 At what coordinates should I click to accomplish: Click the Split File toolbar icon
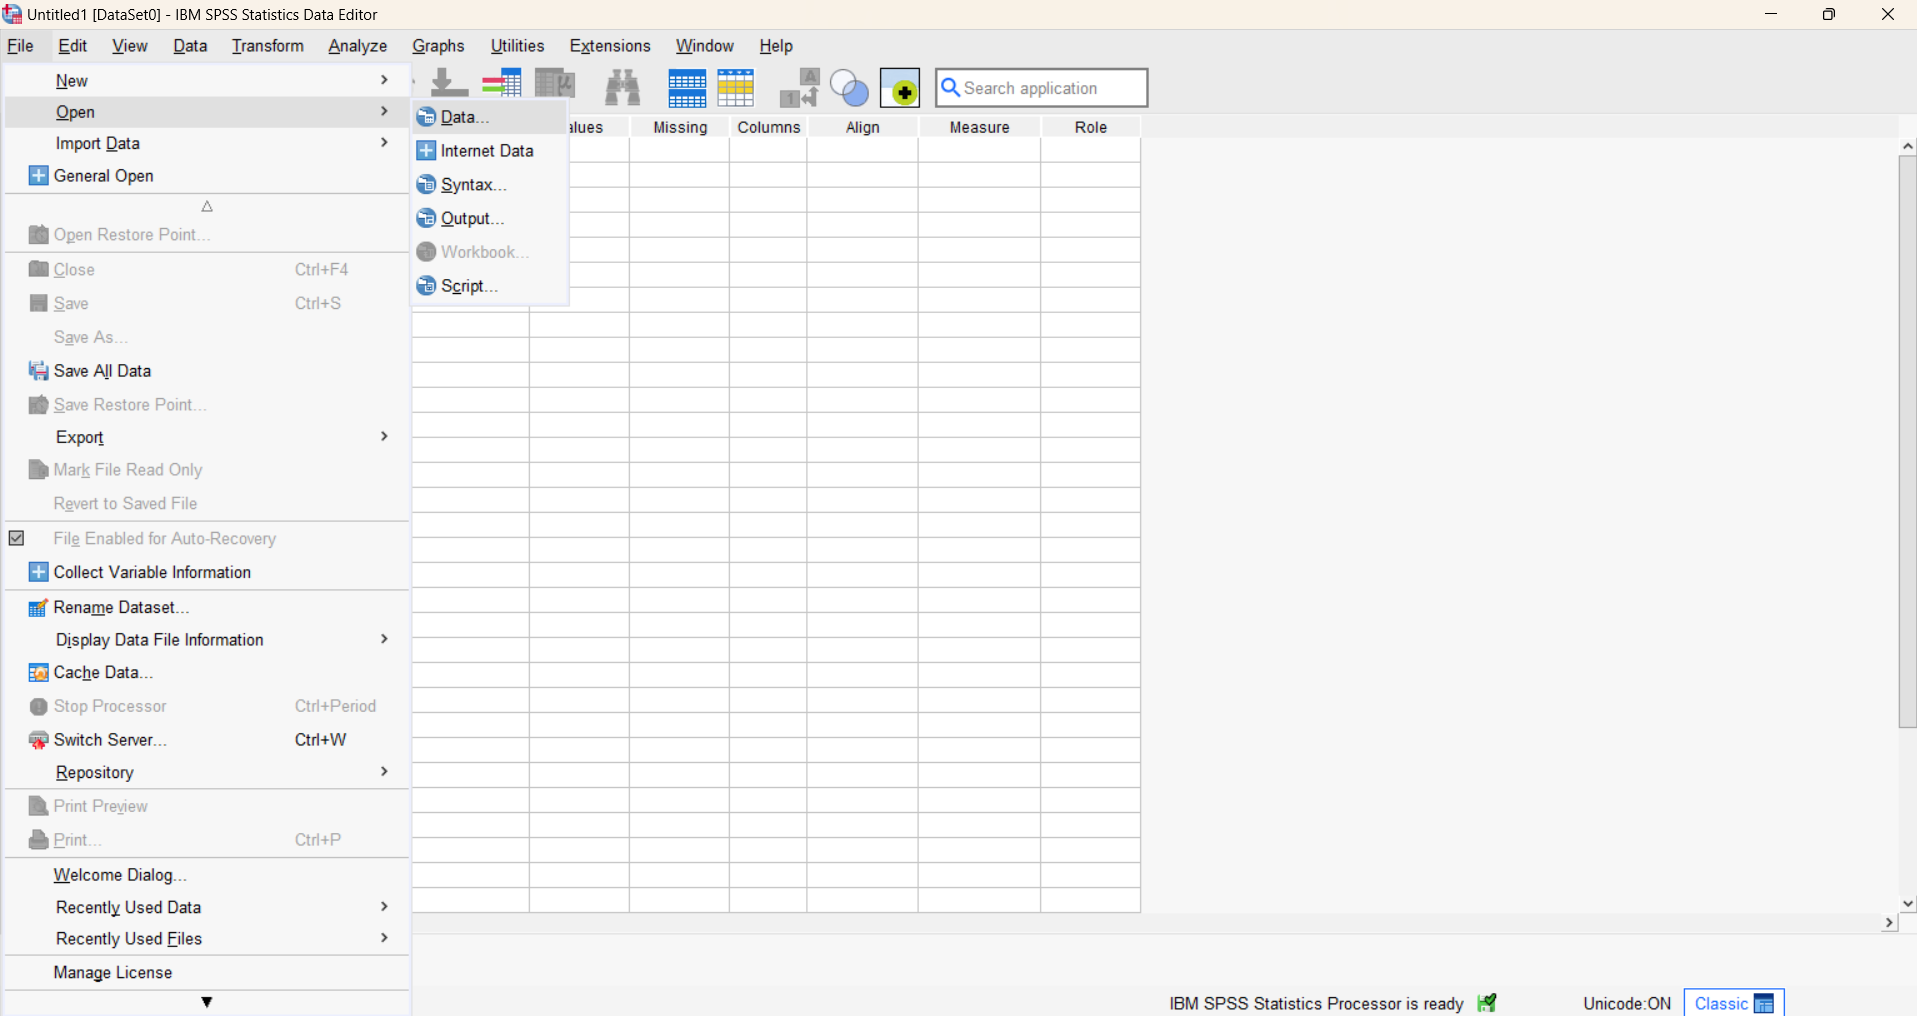click(687, 88)
